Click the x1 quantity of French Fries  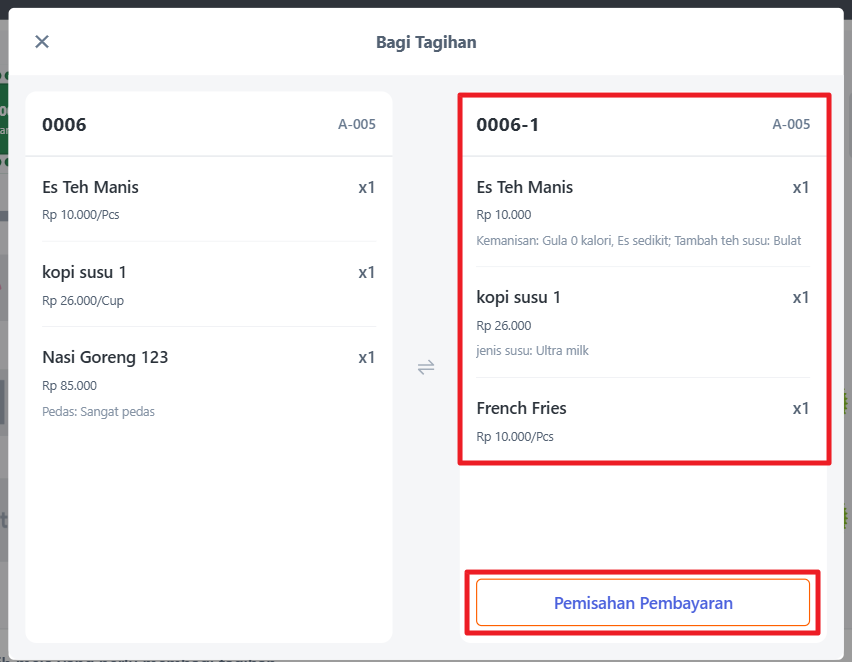tap(800, 408)
